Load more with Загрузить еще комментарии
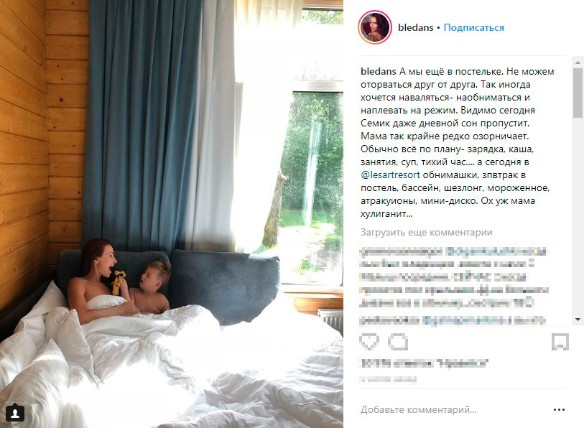The width and height of the screenshot is (584, 428). (426, 232)
